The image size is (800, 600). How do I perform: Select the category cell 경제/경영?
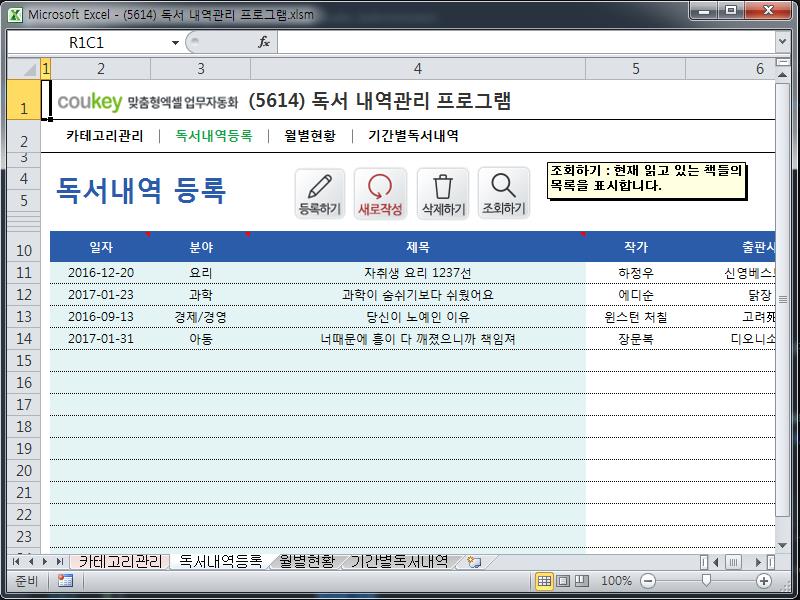(x=201, y=317)
